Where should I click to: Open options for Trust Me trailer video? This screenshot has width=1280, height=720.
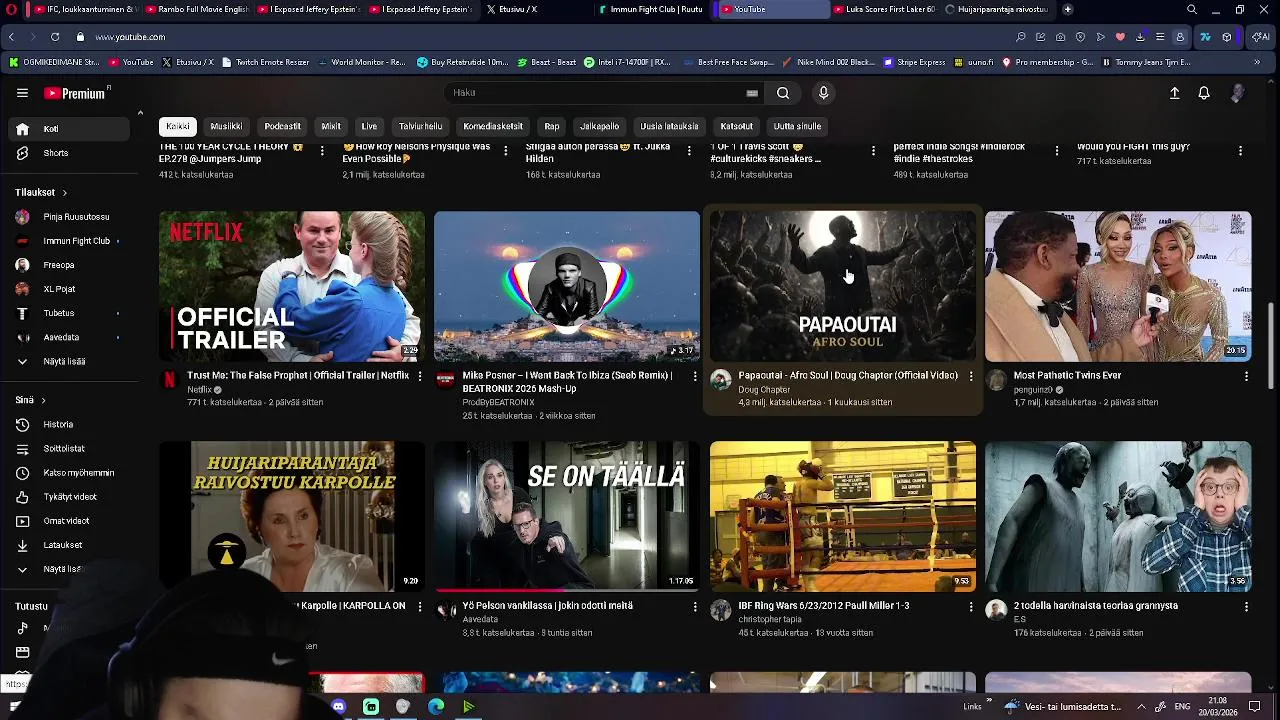(419, 376)
